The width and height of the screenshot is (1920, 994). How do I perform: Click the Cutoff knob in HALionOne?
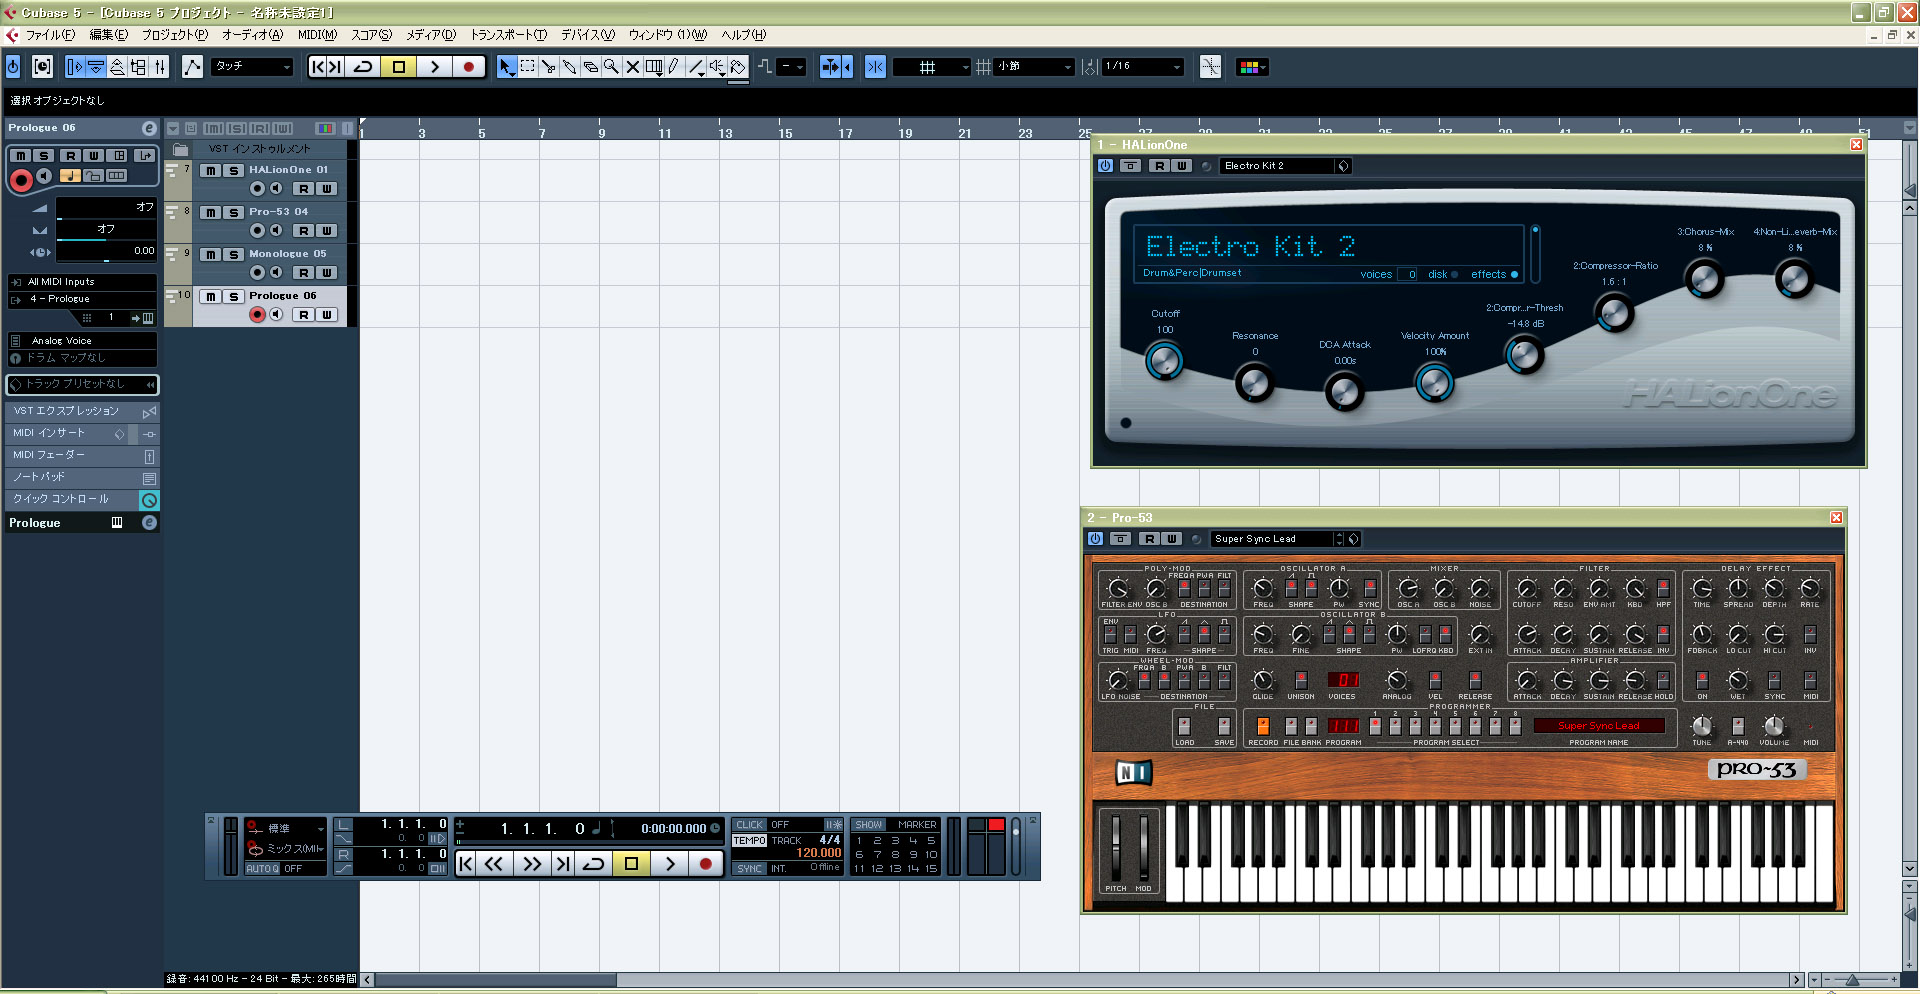pyautogui.click(x=1165, y=361)
